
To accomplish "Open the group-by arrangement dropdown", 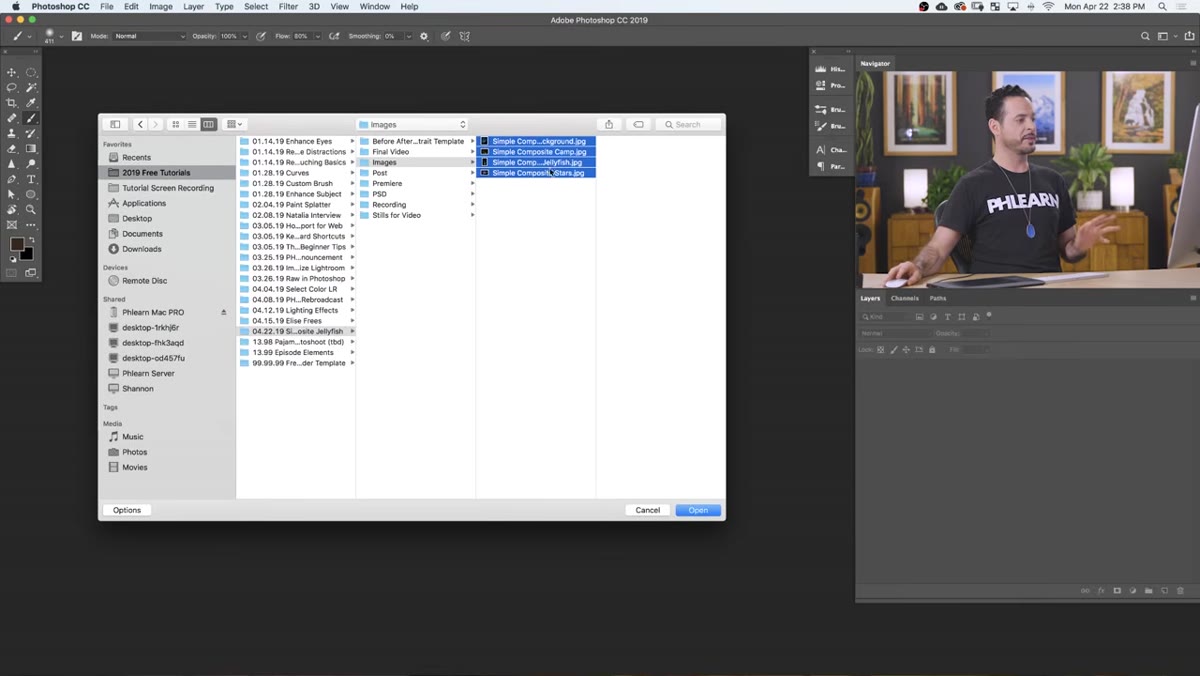I will tap(235, 124).
